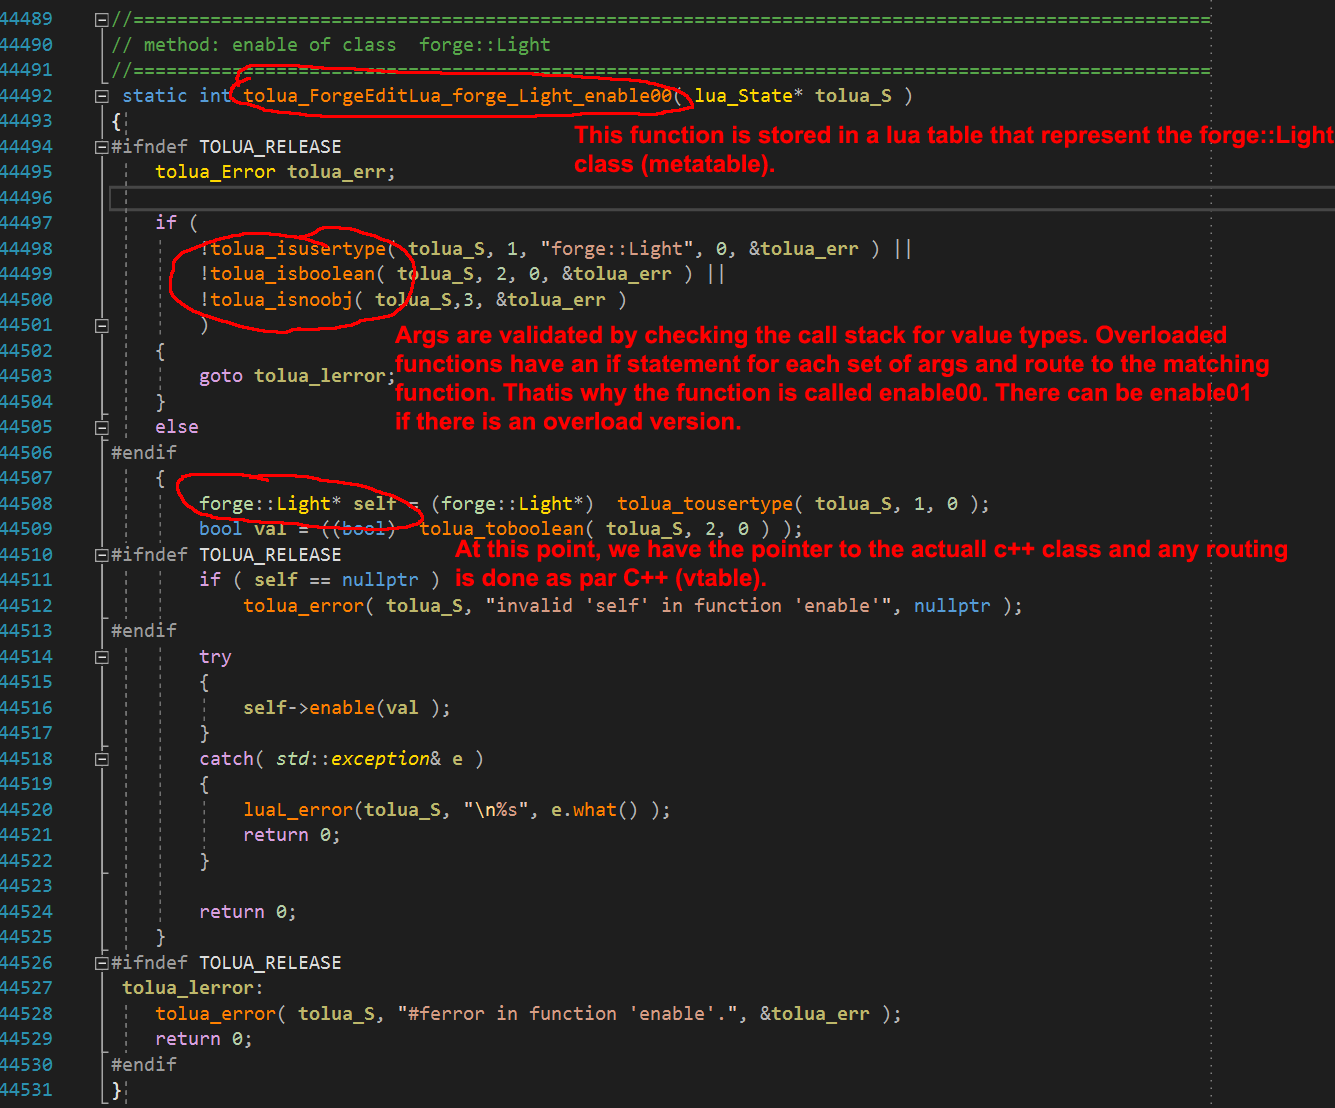Click the "forge::Light" string literal on line 44498
Viewport: 1335px width, 1108px height.
tap(622, 249)
